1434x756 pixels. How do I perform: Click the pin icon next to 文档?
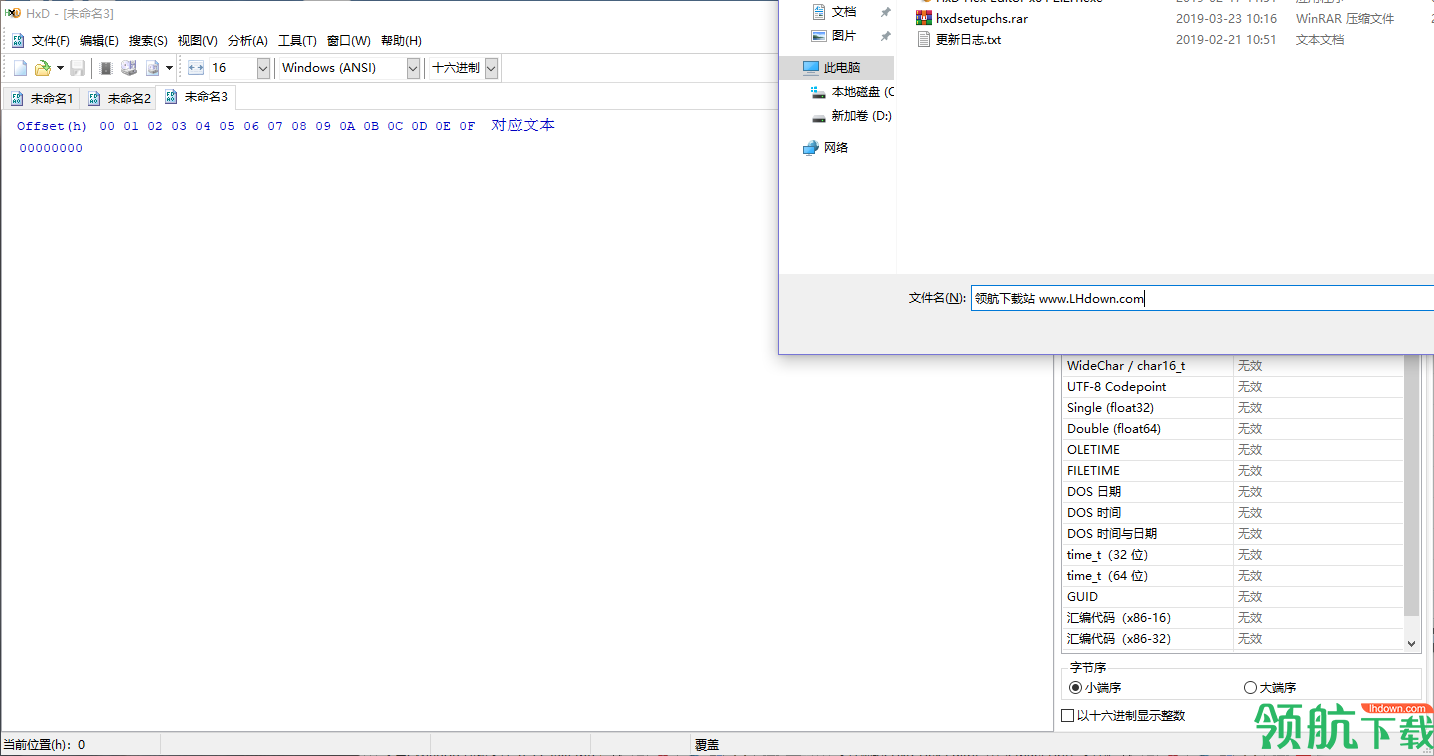[x=885, y=12]
